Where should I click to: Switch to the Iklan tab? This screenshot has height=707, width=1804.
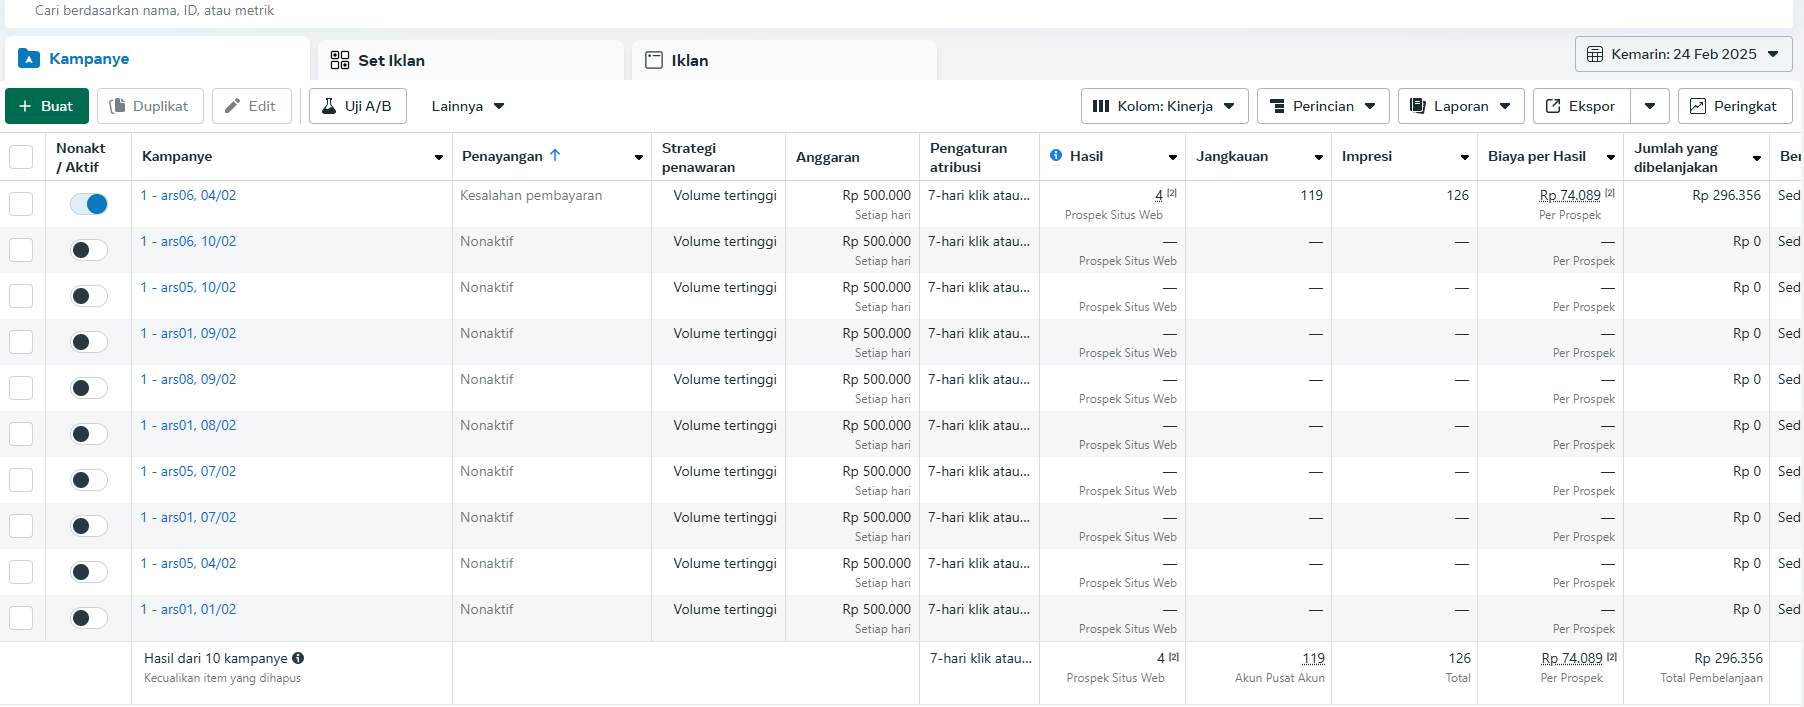click(689, 60)
